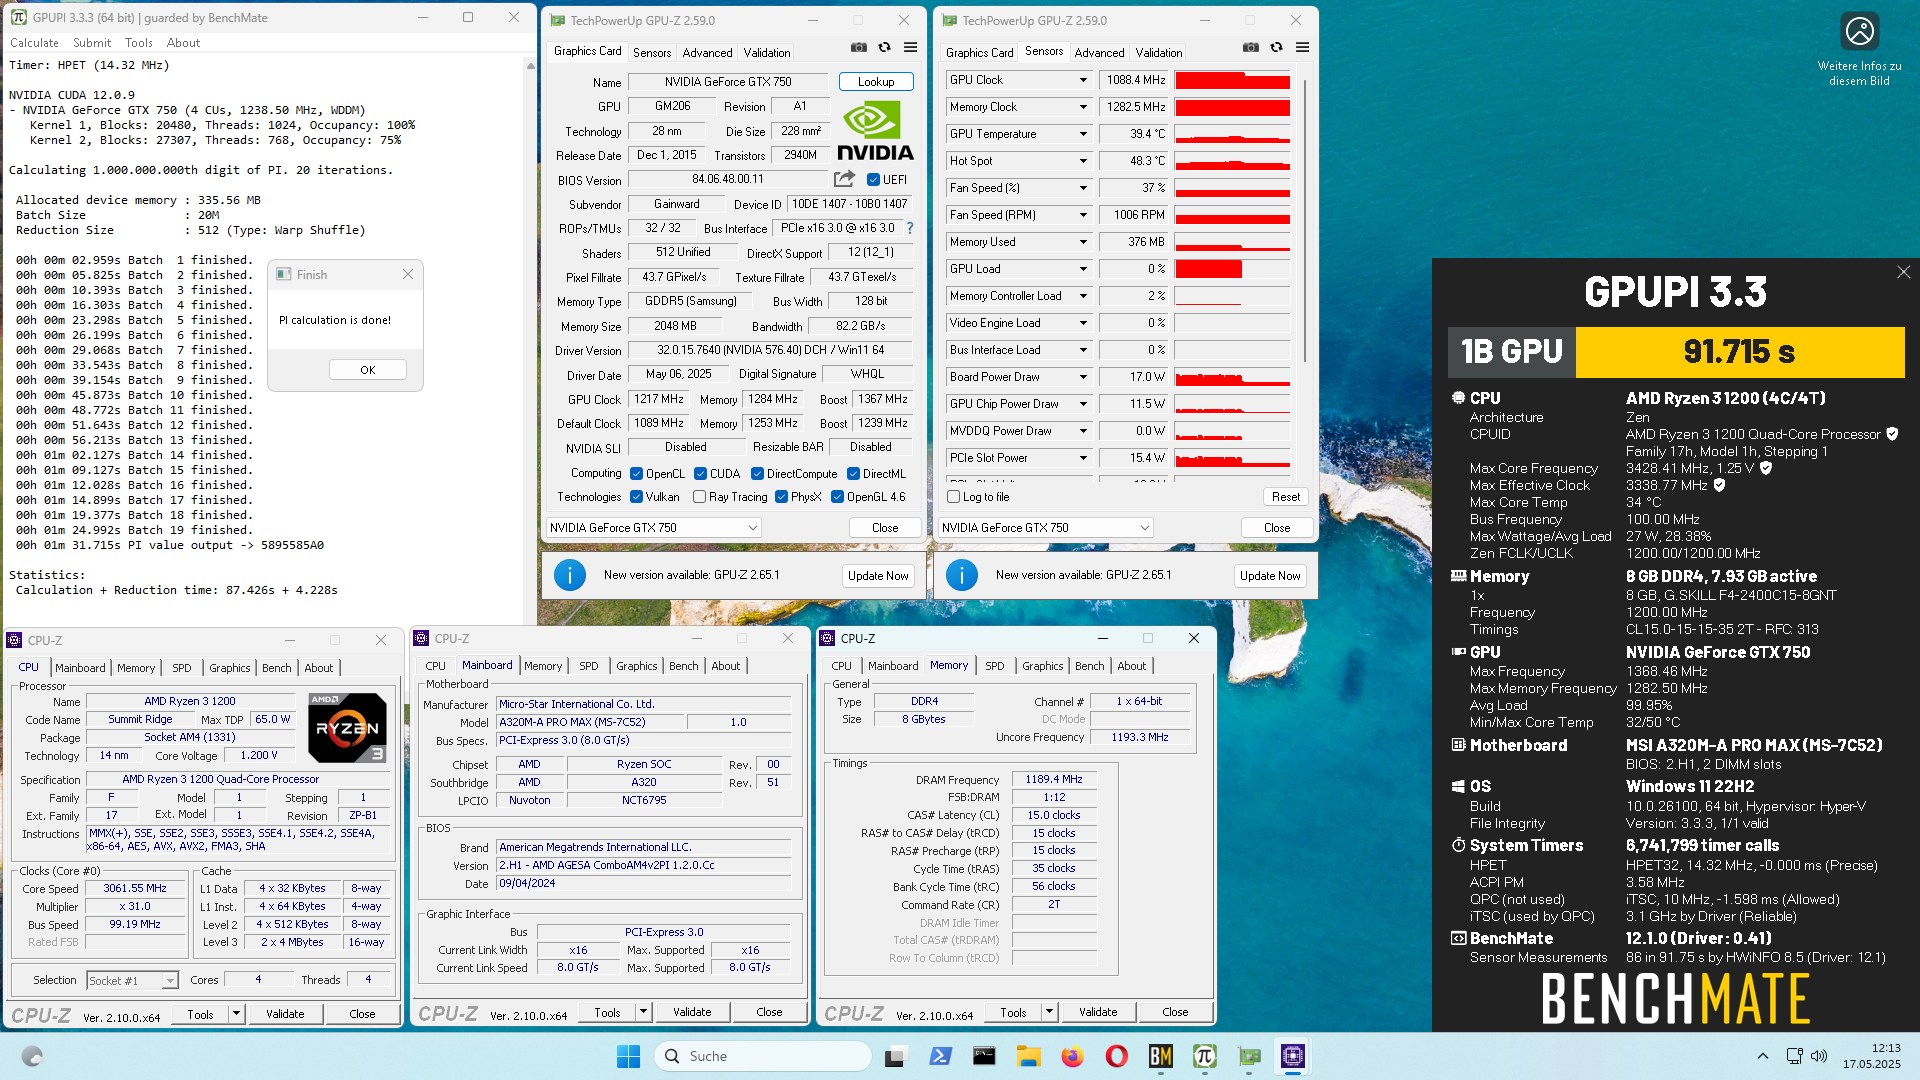This screenshot has width=1920, height=1080.
Task: Click the screenshot camera icon in GPU-Z Sensors window
Action: (1250, 47)
